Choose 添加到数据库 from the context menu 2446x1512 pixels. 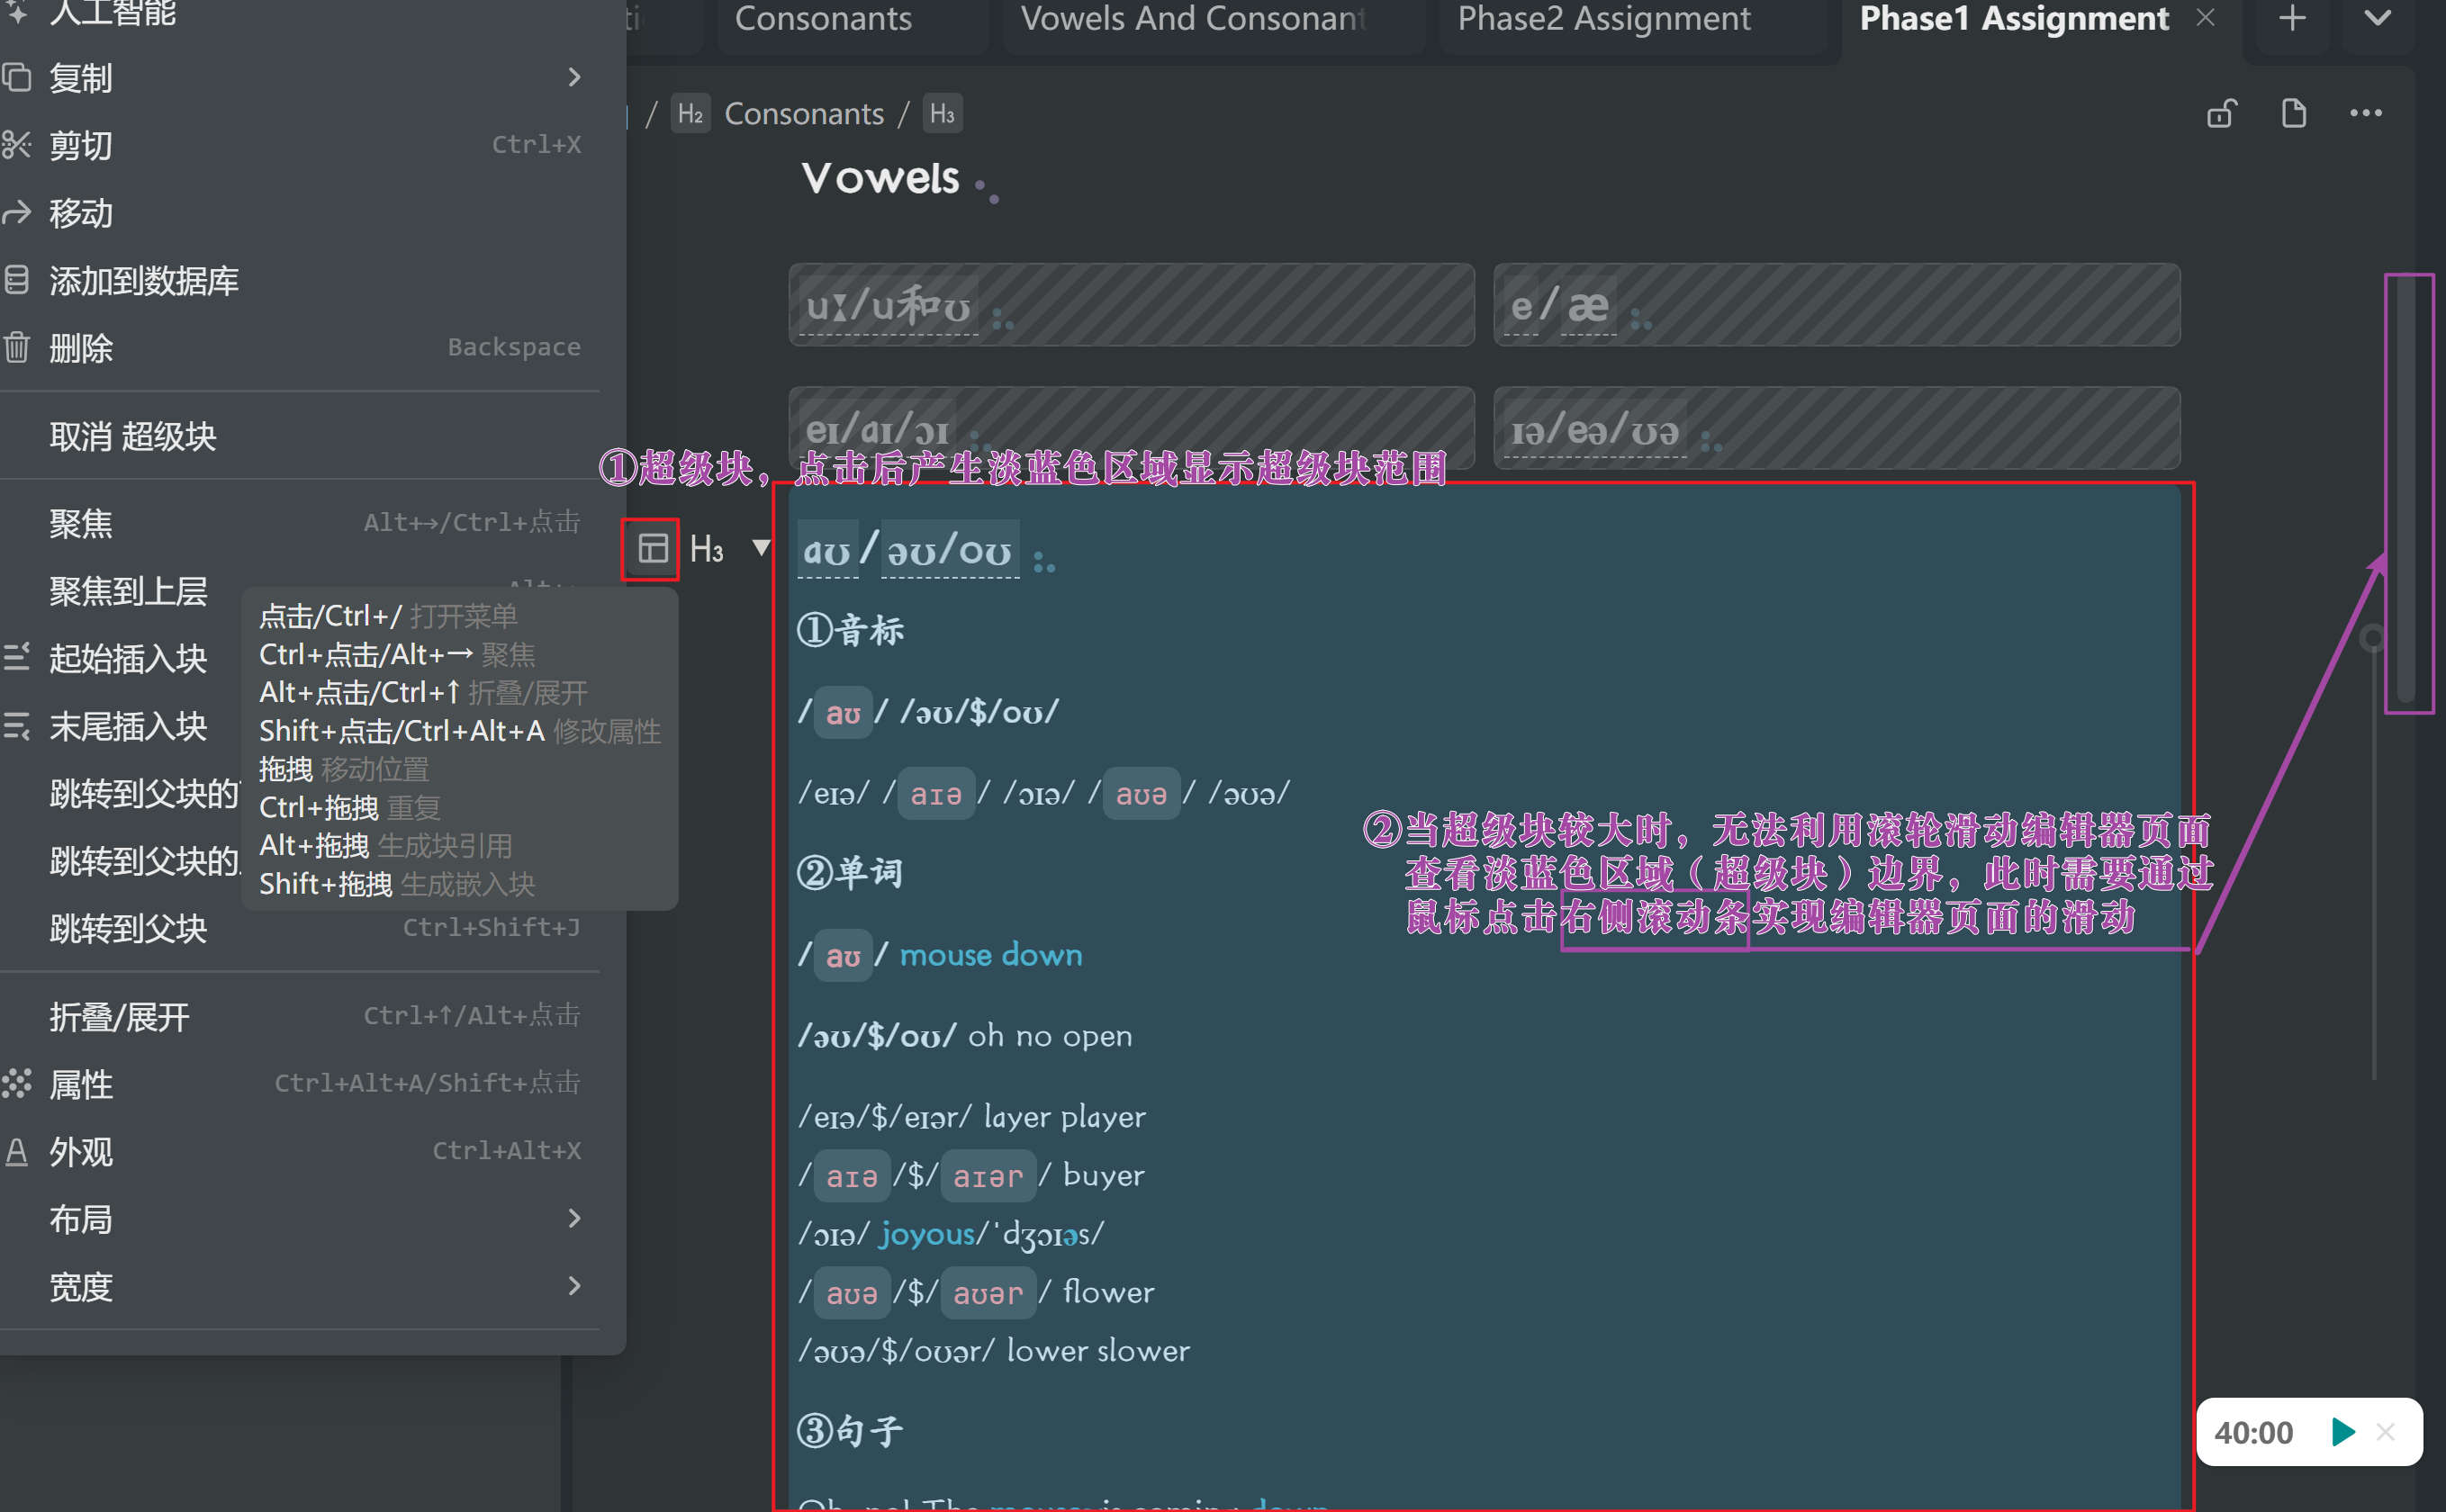click(144, 281)
